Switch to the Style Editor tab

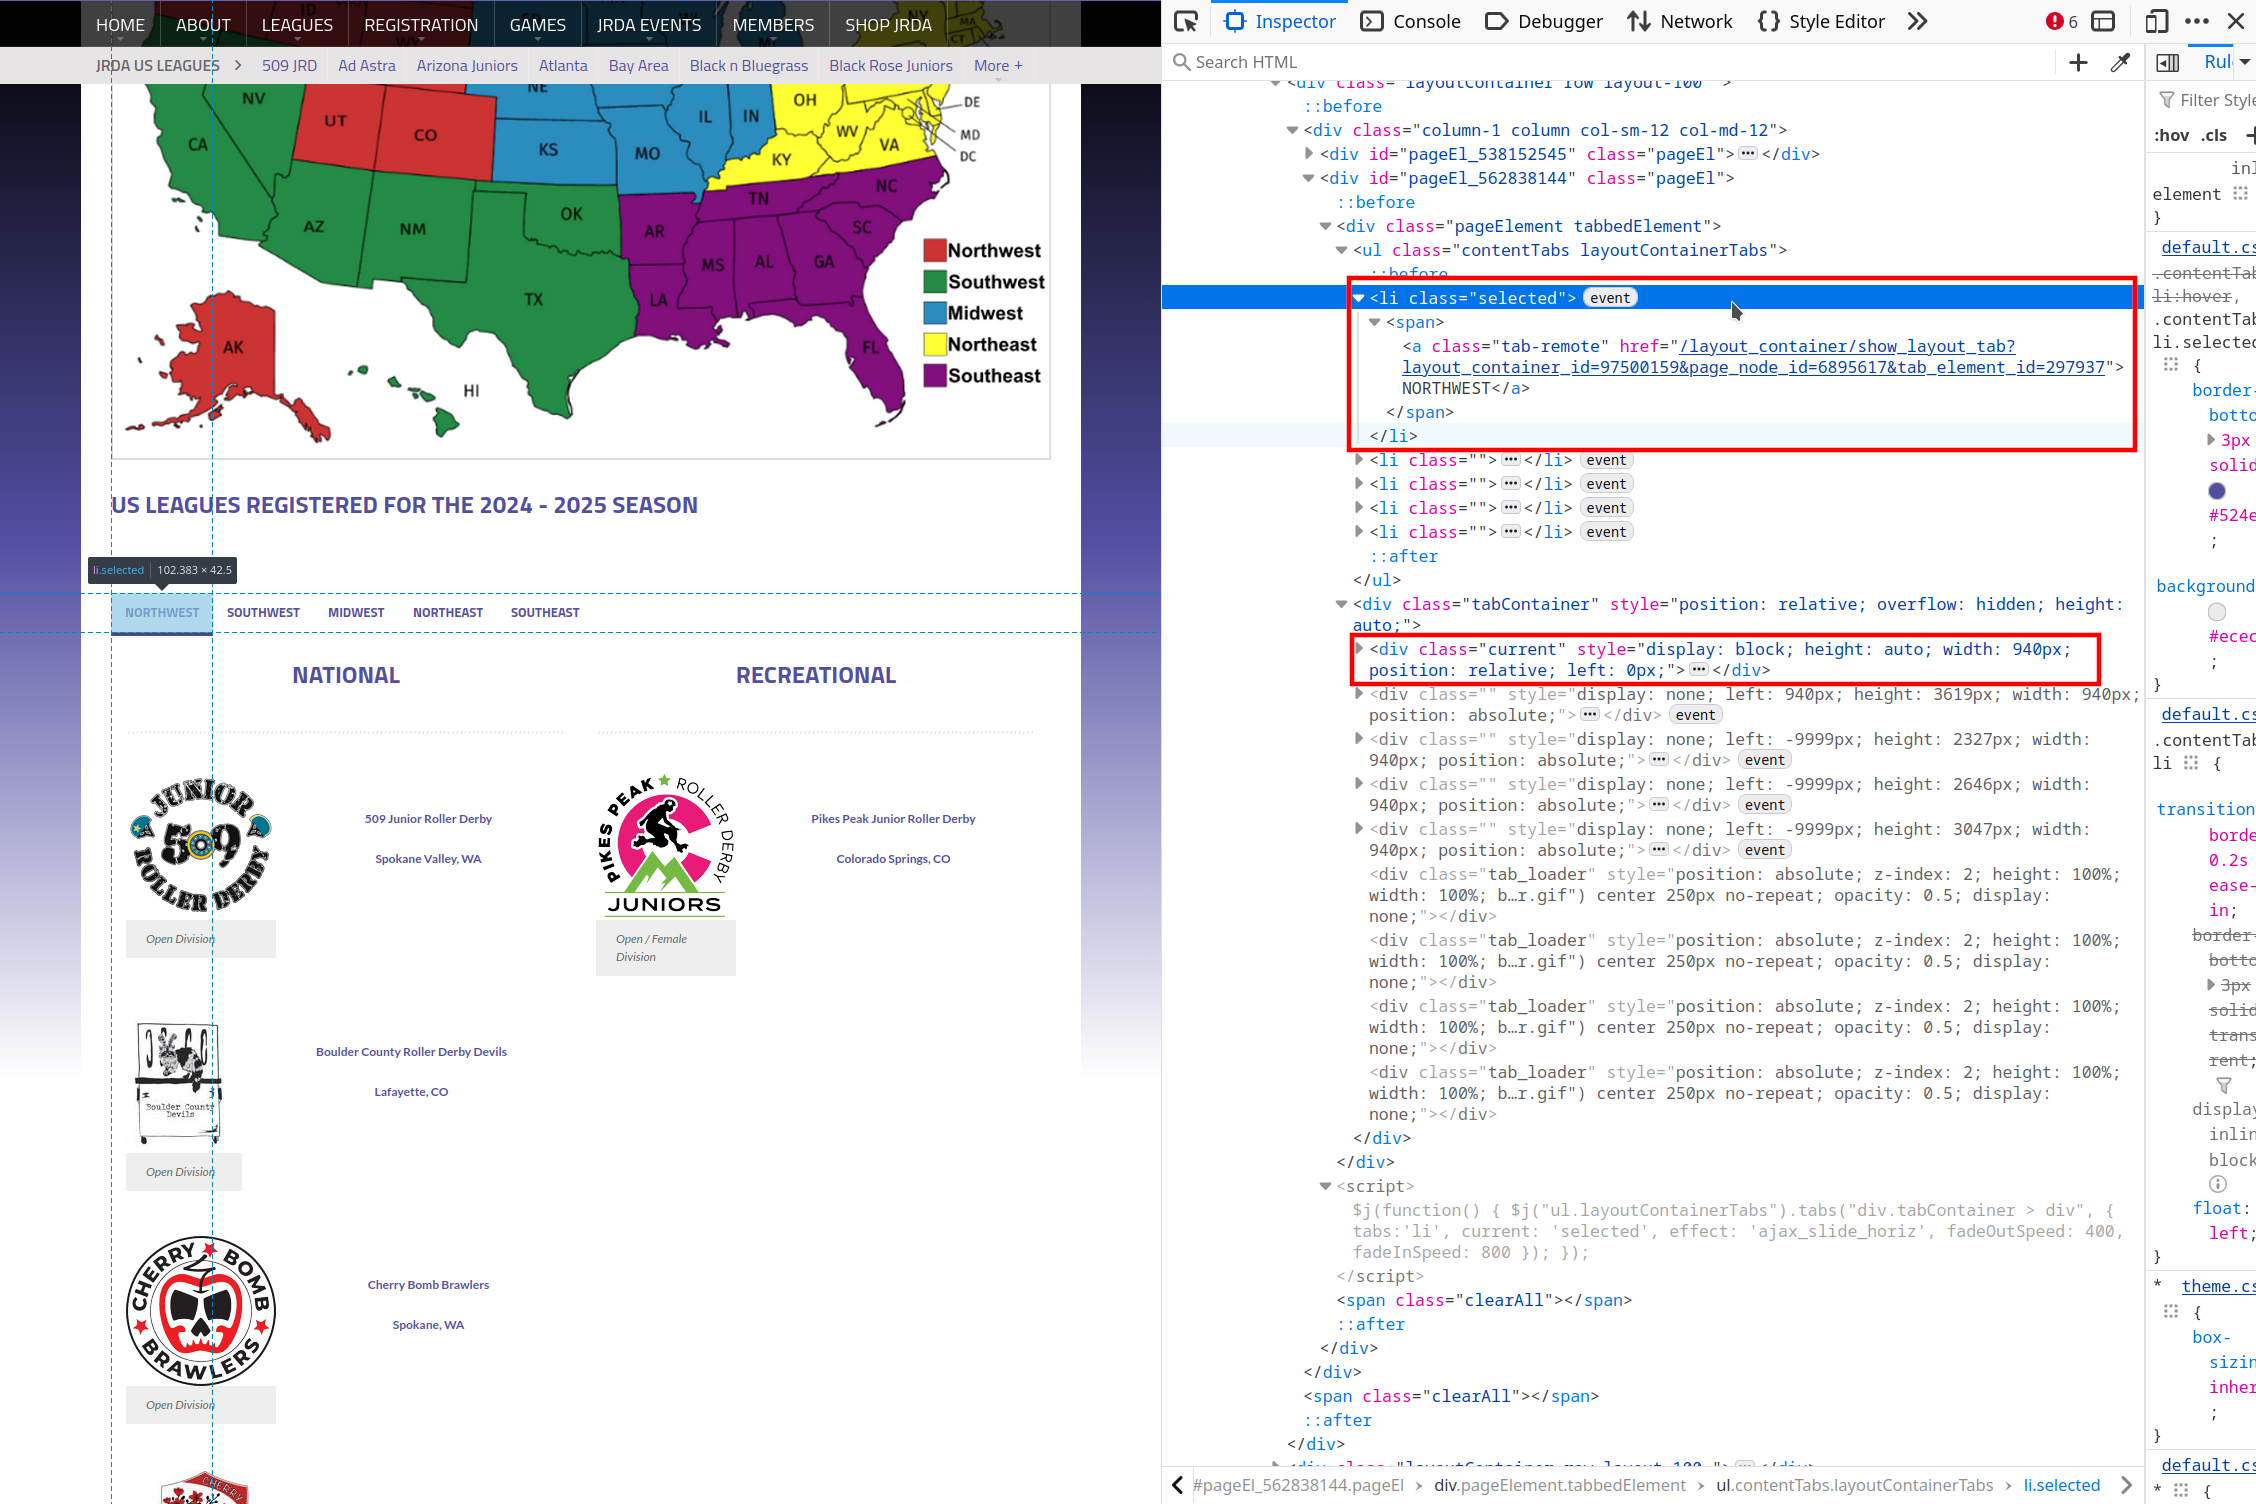(x=1821, y=22)
